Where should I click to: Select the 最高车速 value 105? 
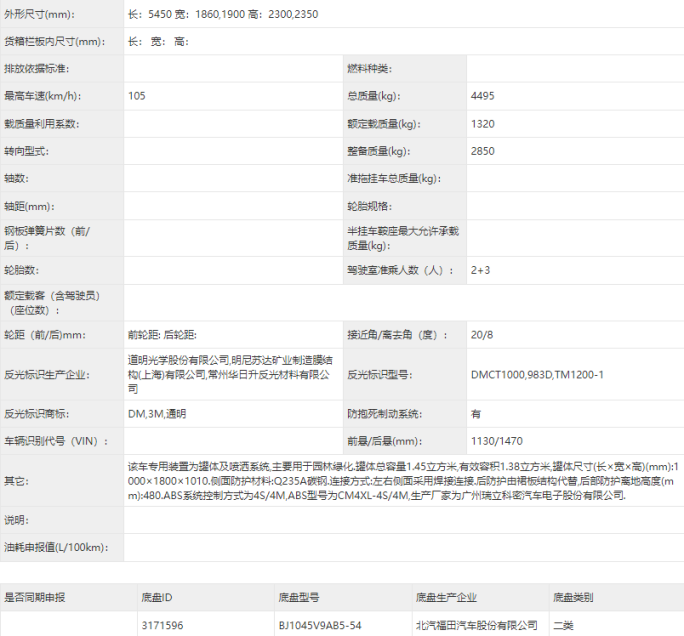[138, 96]
